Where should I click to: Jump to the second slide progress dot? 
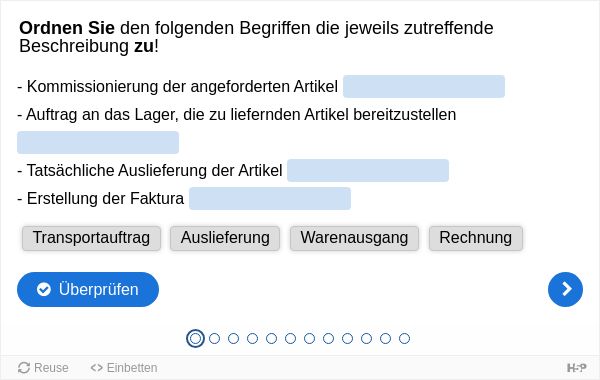pos(214,338)
